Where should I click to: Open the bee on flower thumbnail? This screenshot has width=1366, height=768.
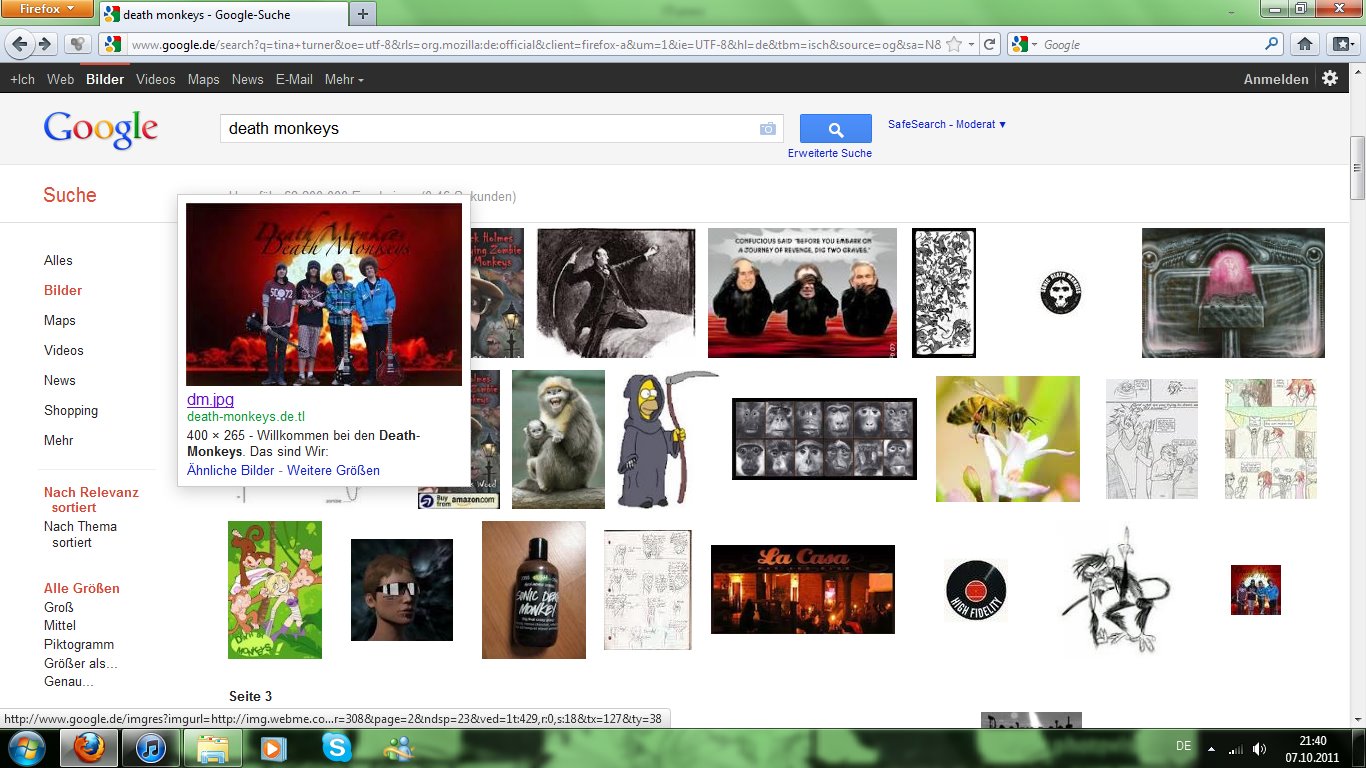(1008, 439)
